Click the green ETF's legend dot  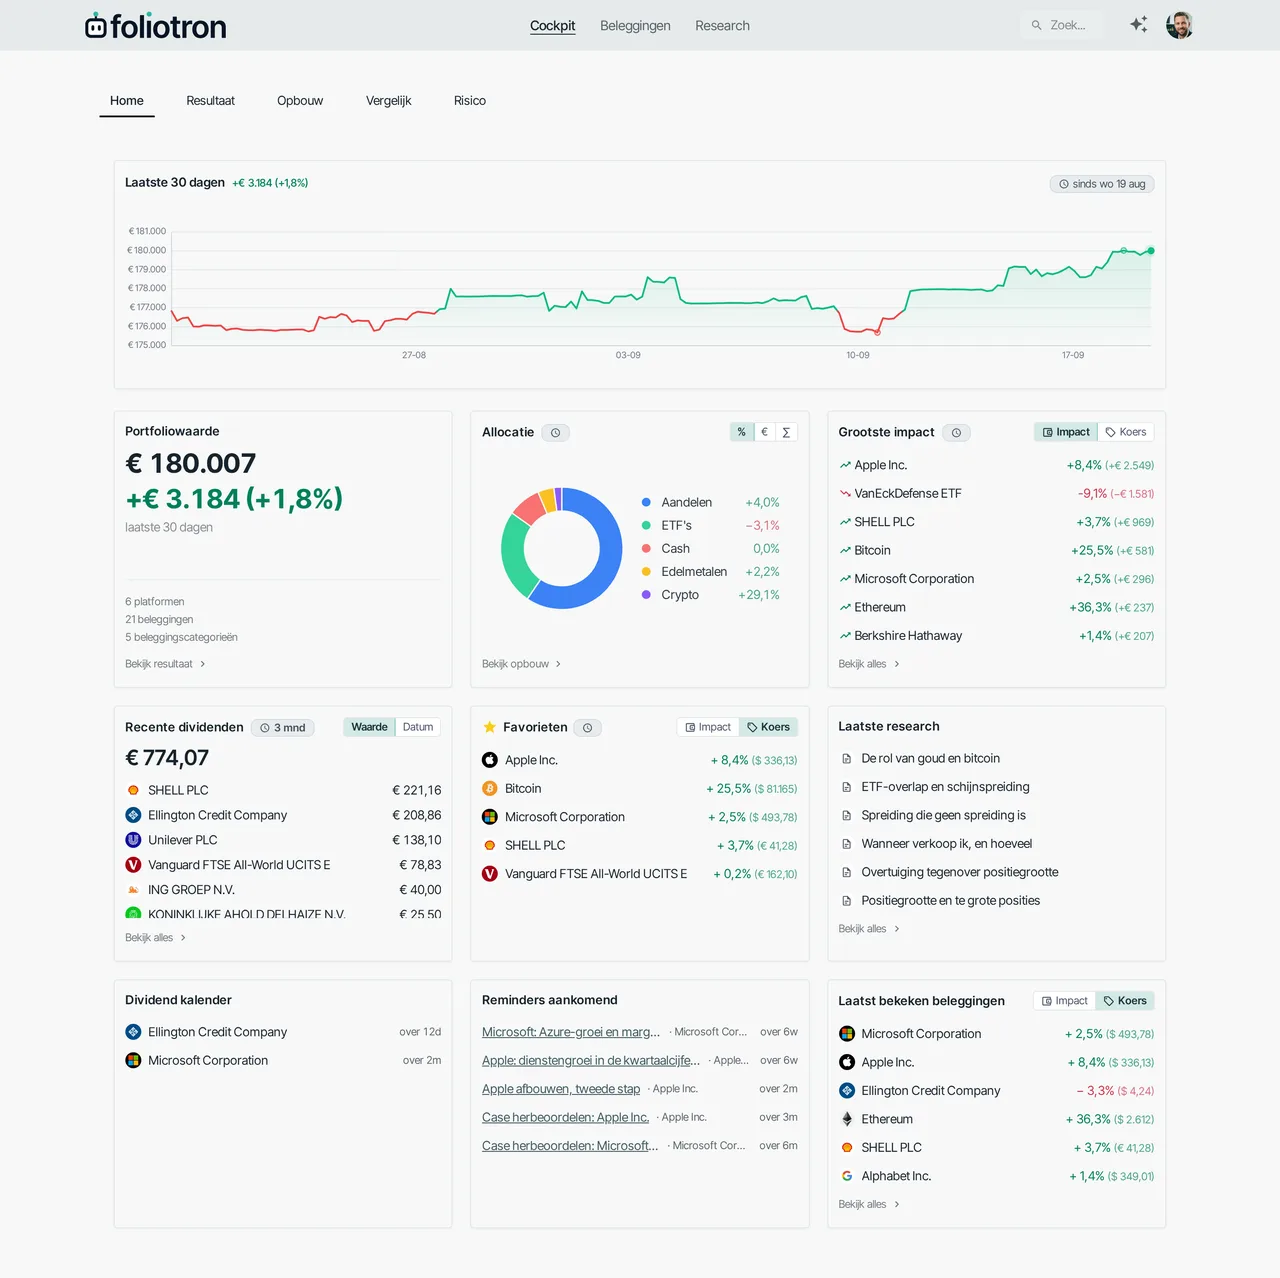click(x=646, y=525)
